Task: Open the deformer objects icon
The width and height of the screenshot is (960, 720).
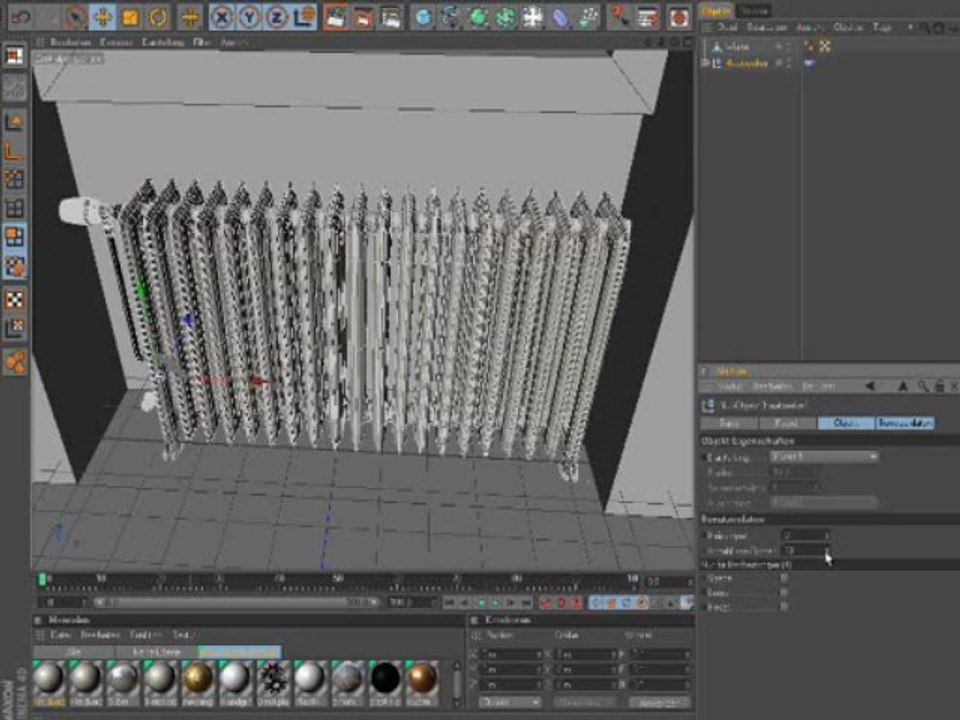Action: [562, 17]
